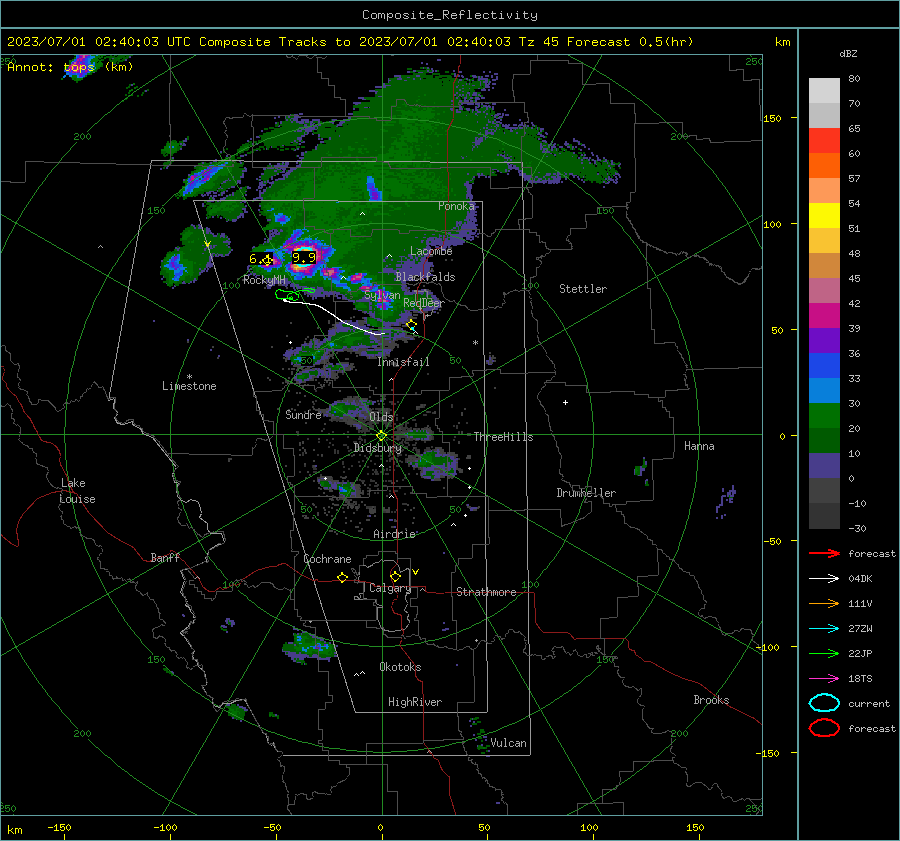
Task: Click the ThreeHills city label
Action: point(503,437)
